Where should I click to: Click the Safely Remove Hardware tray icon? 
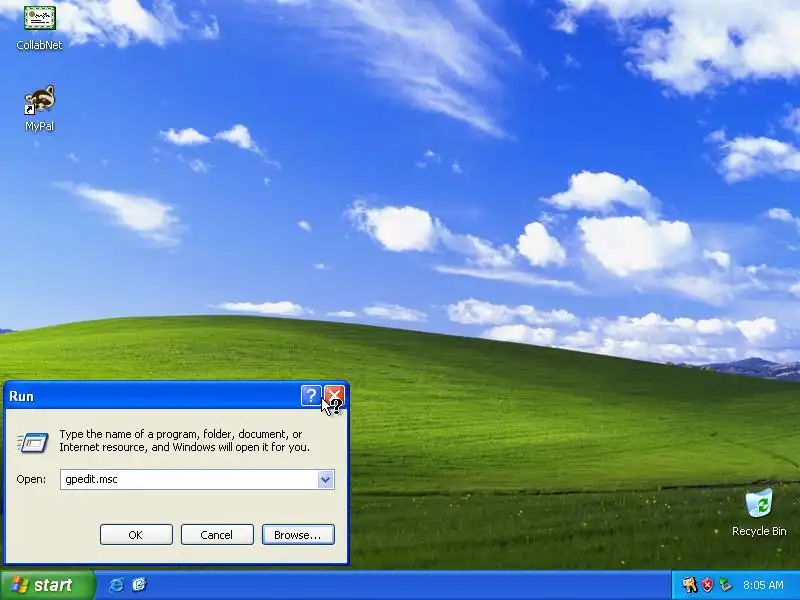click(x=724, y=585)
